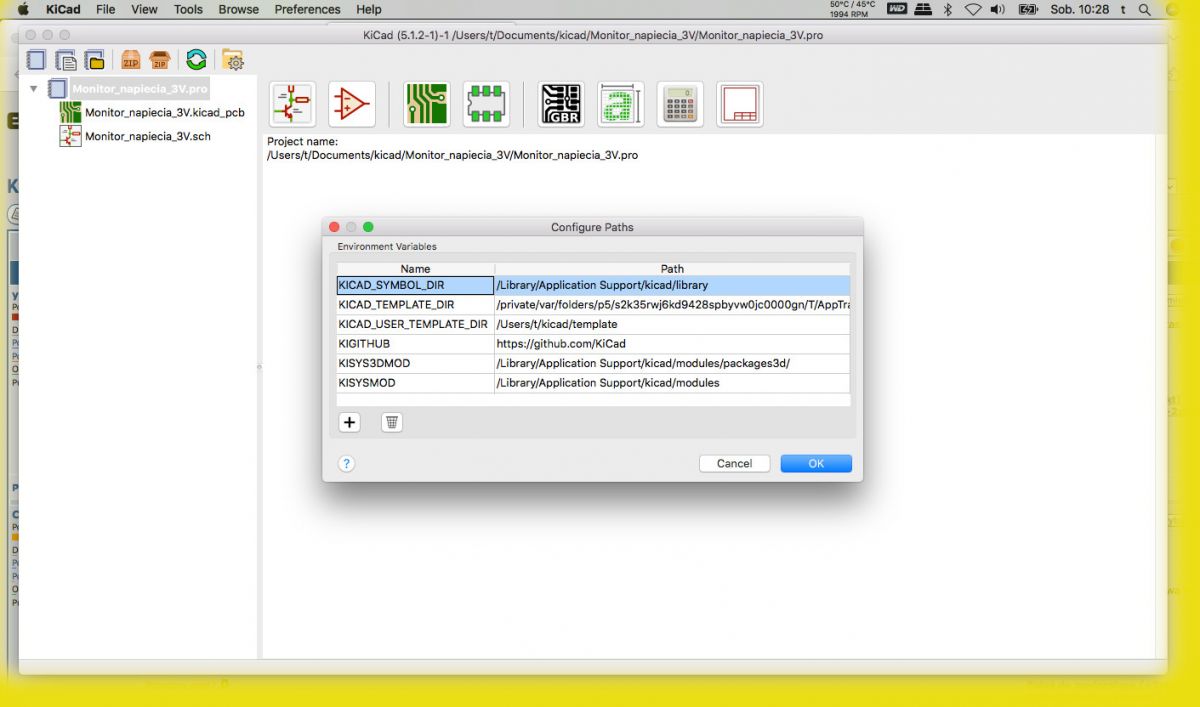The image size is (1200, 707).
Task: Open the Apple menu
Action: 23,9
